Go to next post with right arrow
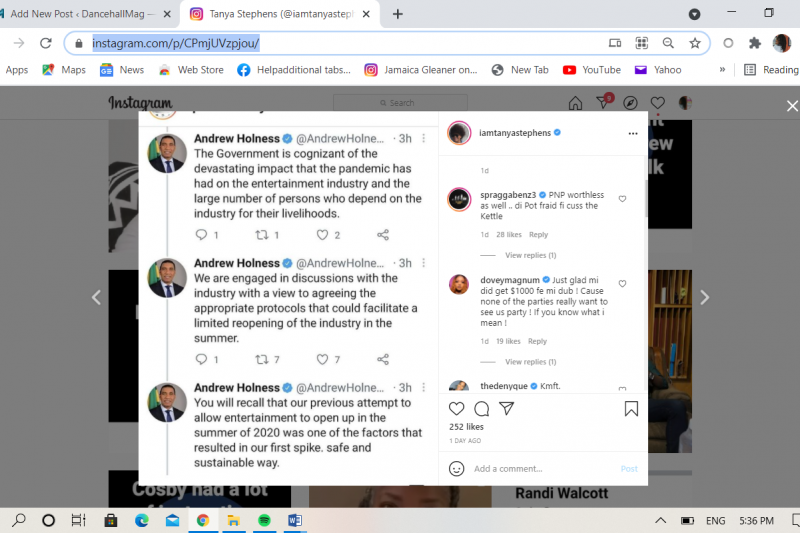800x533 pixels. (704, 297)
